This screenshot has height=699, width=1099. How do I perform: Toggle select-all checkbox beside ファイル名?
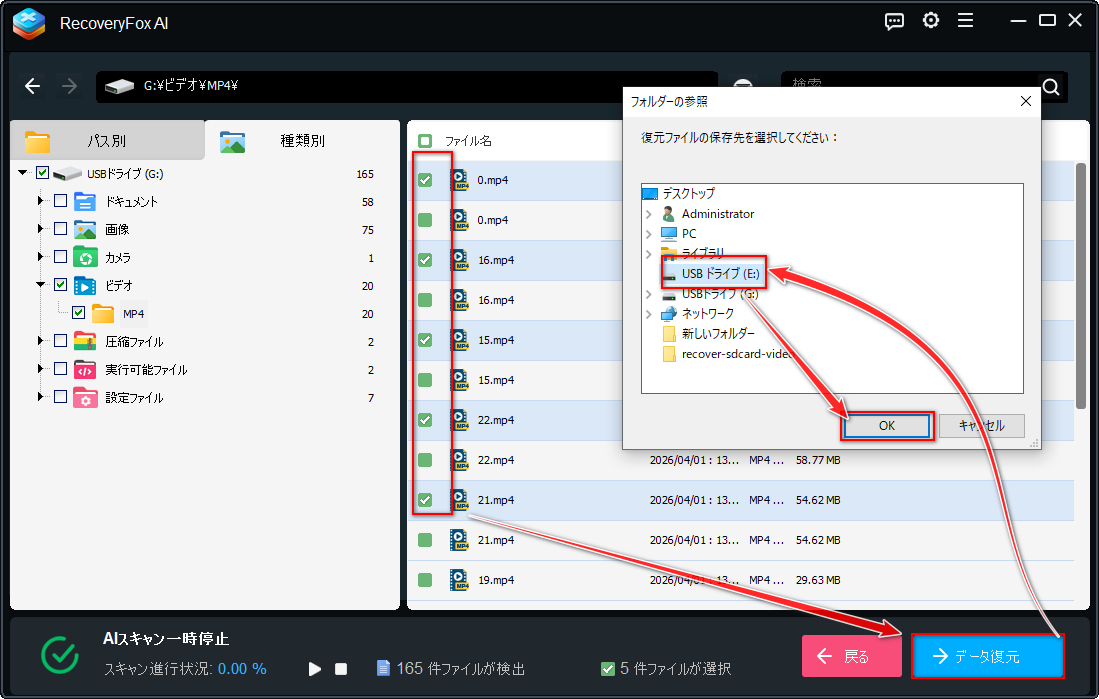[x=425, y=141]
